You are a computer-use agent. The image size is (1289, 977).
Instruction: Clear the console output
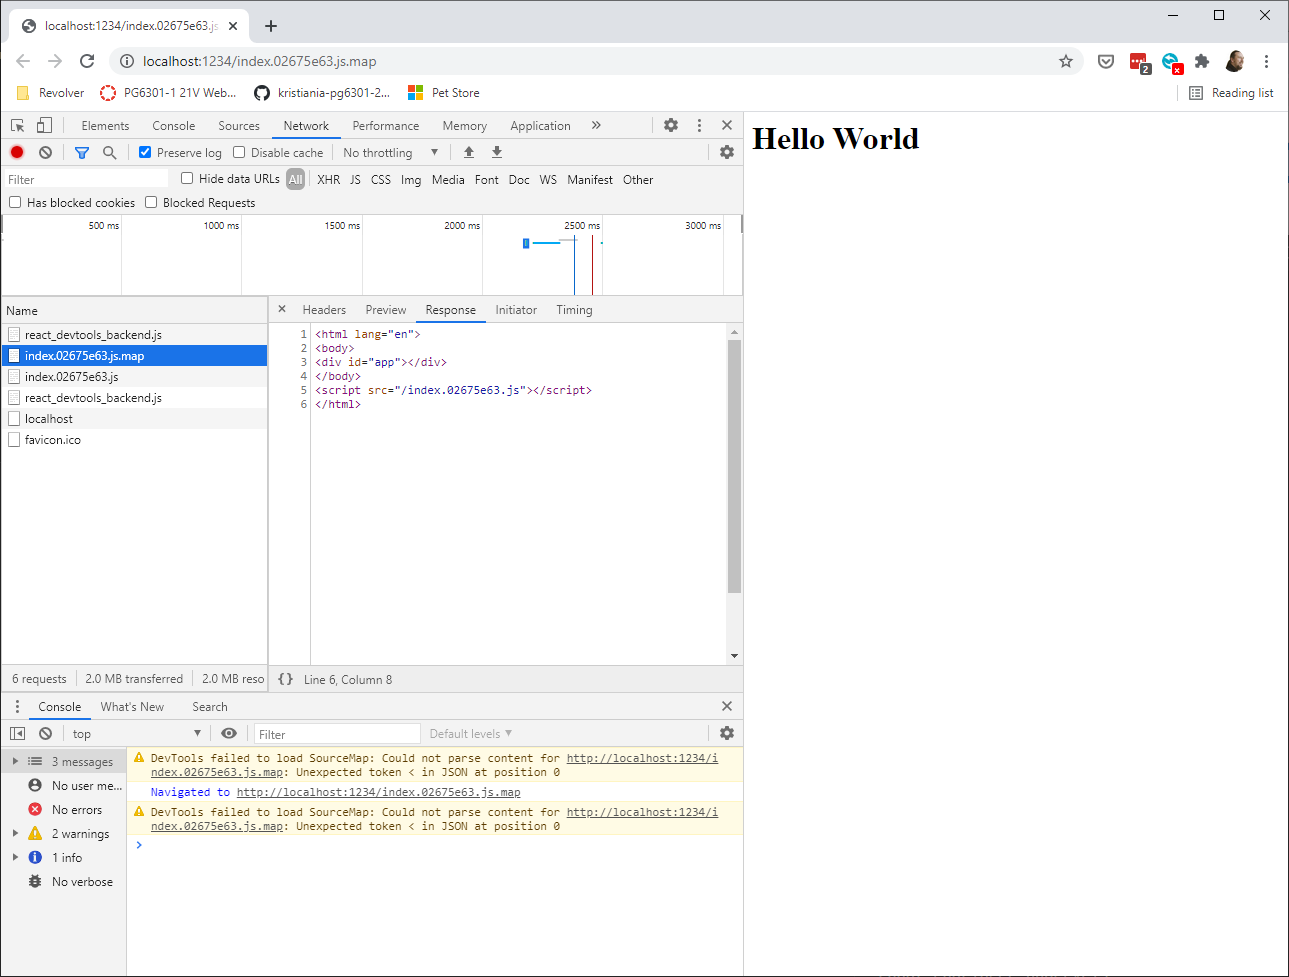(x=44, y=733)
